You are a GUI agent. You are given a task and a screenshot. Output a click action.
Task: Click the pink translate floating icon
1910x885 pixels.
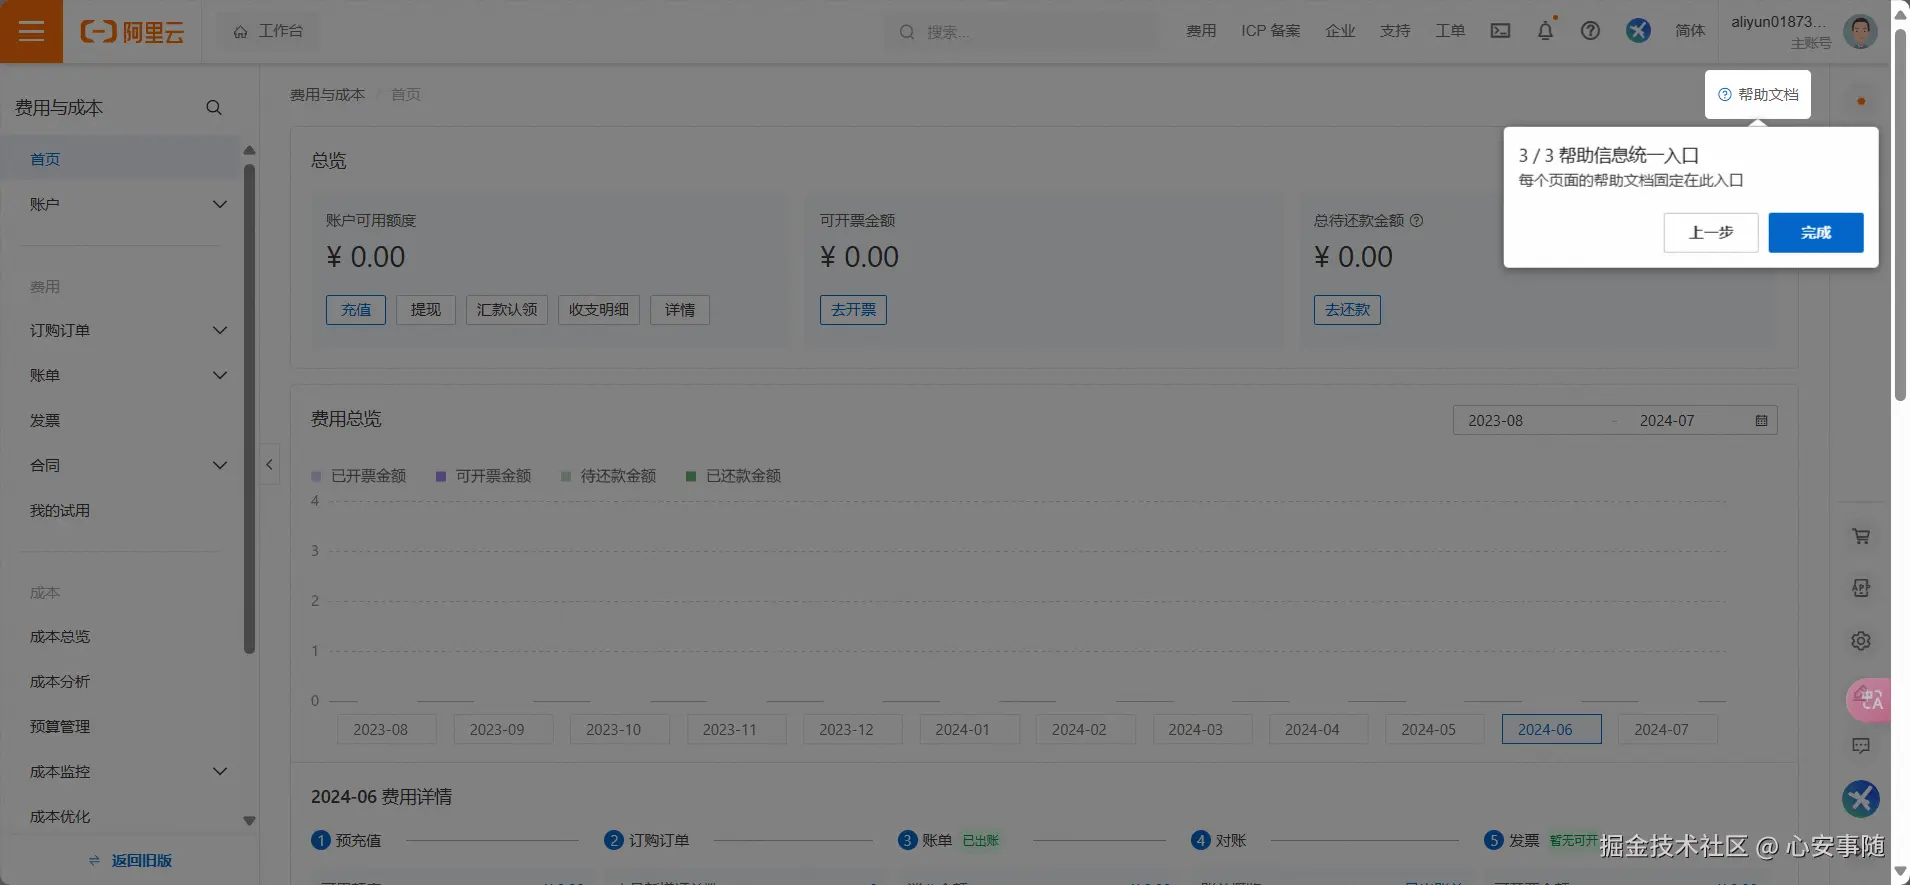click(1868, 699)
